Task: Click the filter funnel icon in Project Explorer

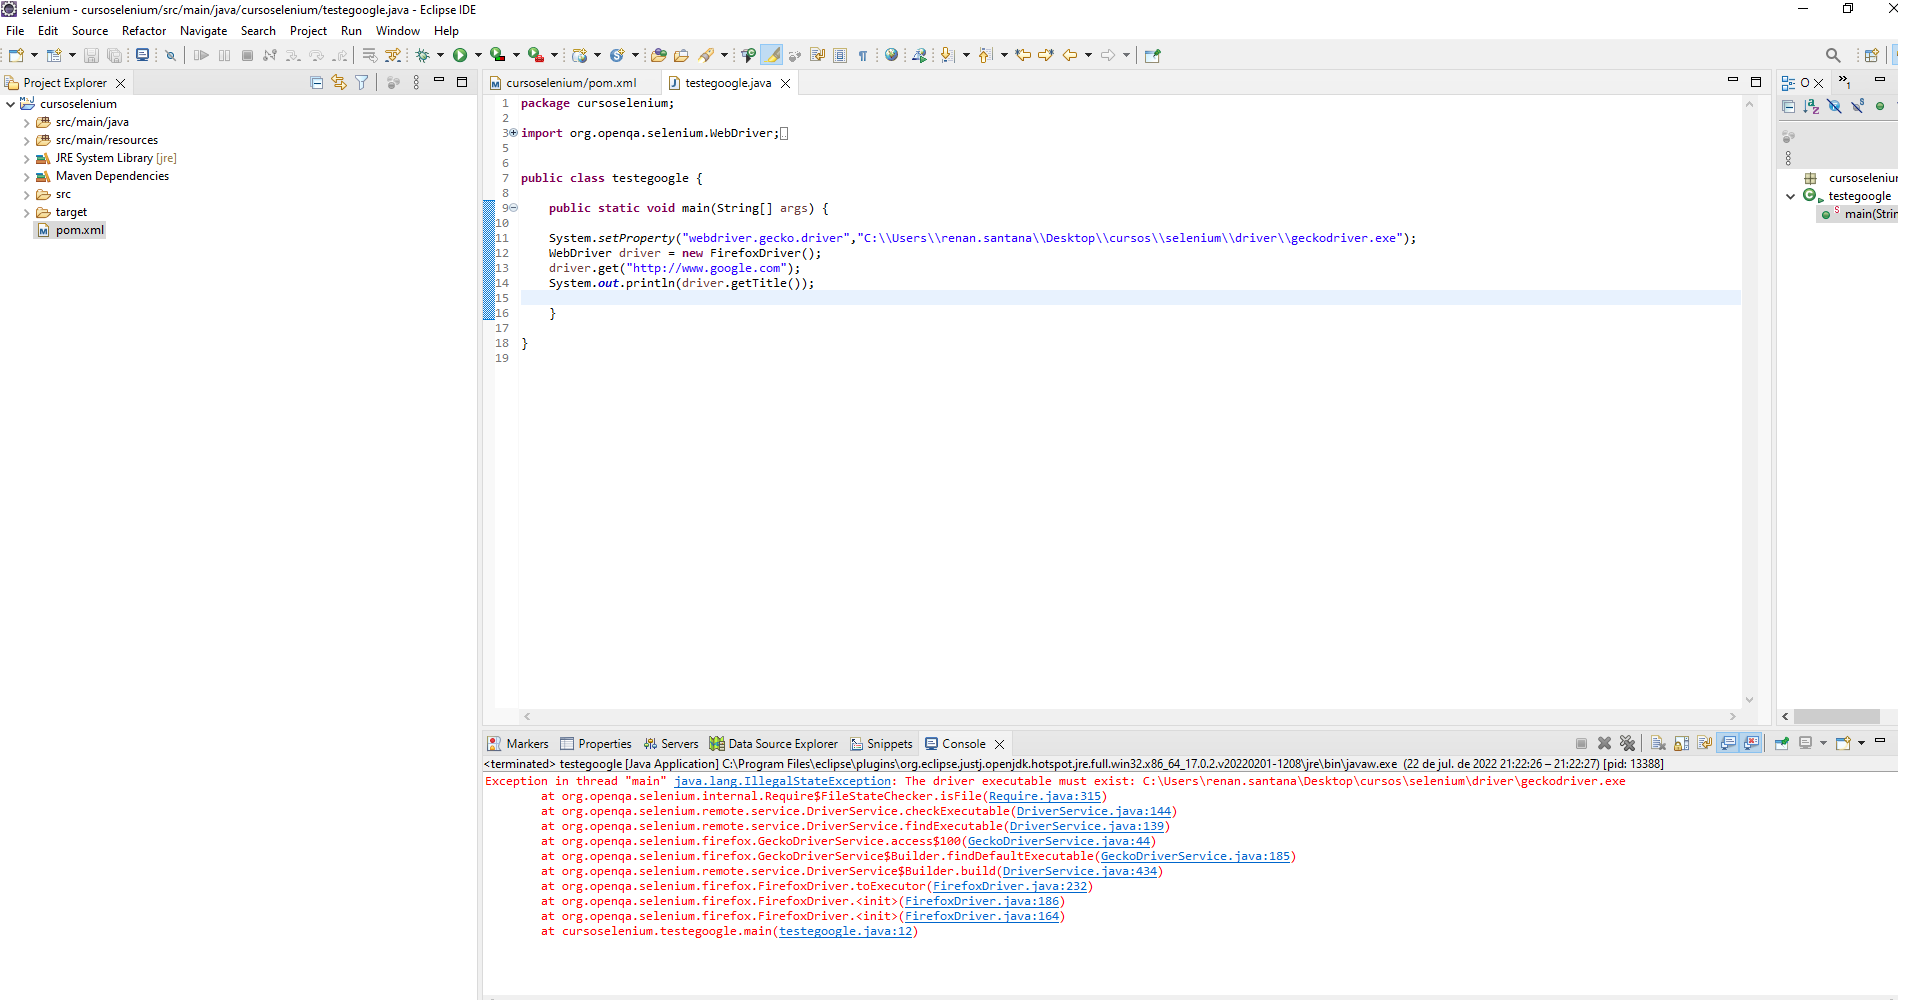Action: (362, 82)
